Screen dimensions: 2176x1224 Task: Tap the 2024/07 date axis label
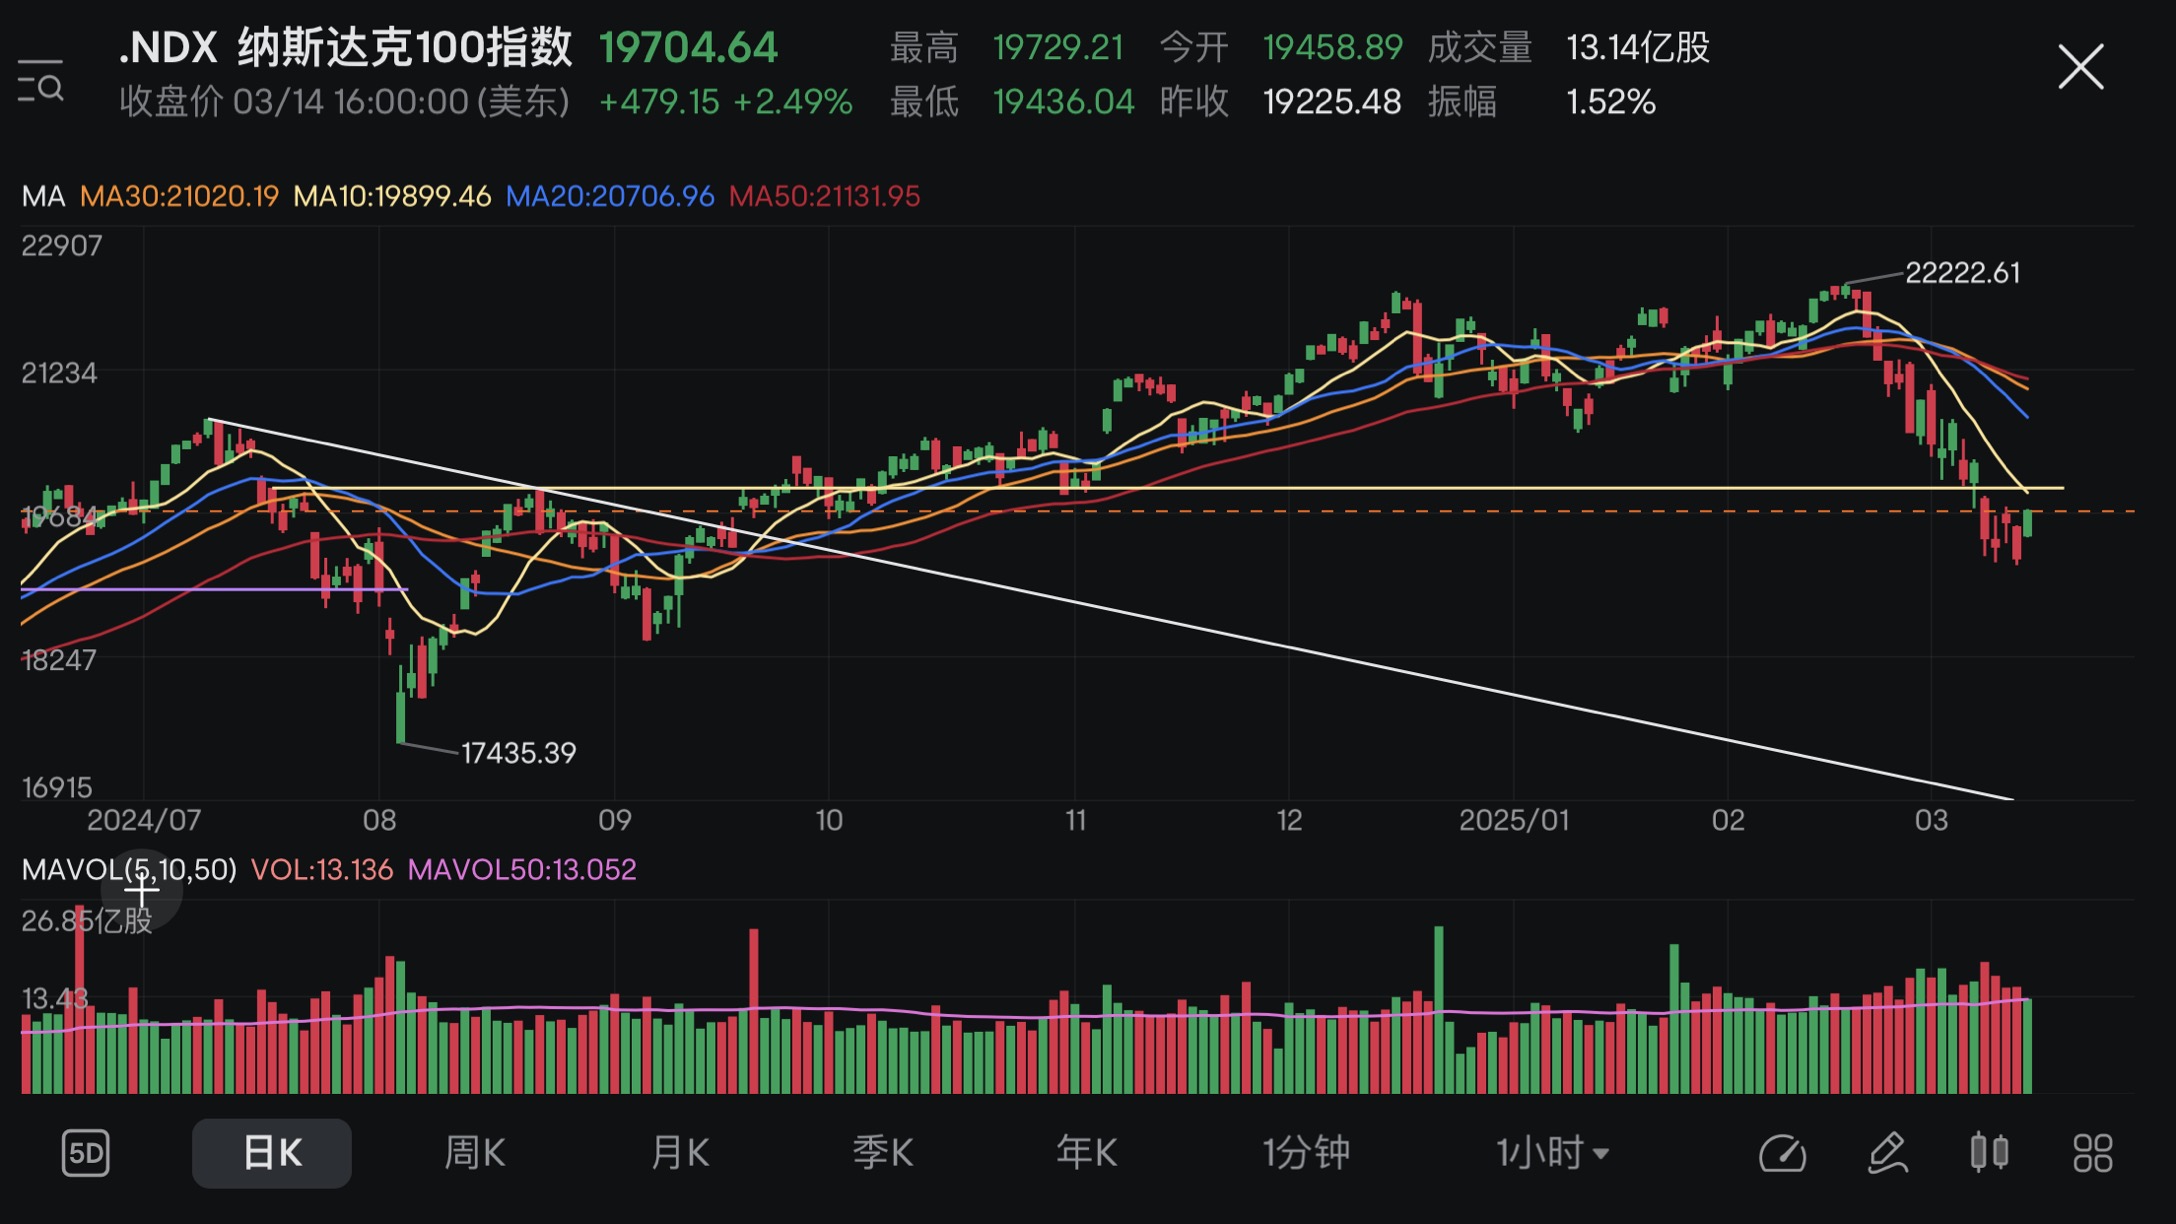point(144,820)
